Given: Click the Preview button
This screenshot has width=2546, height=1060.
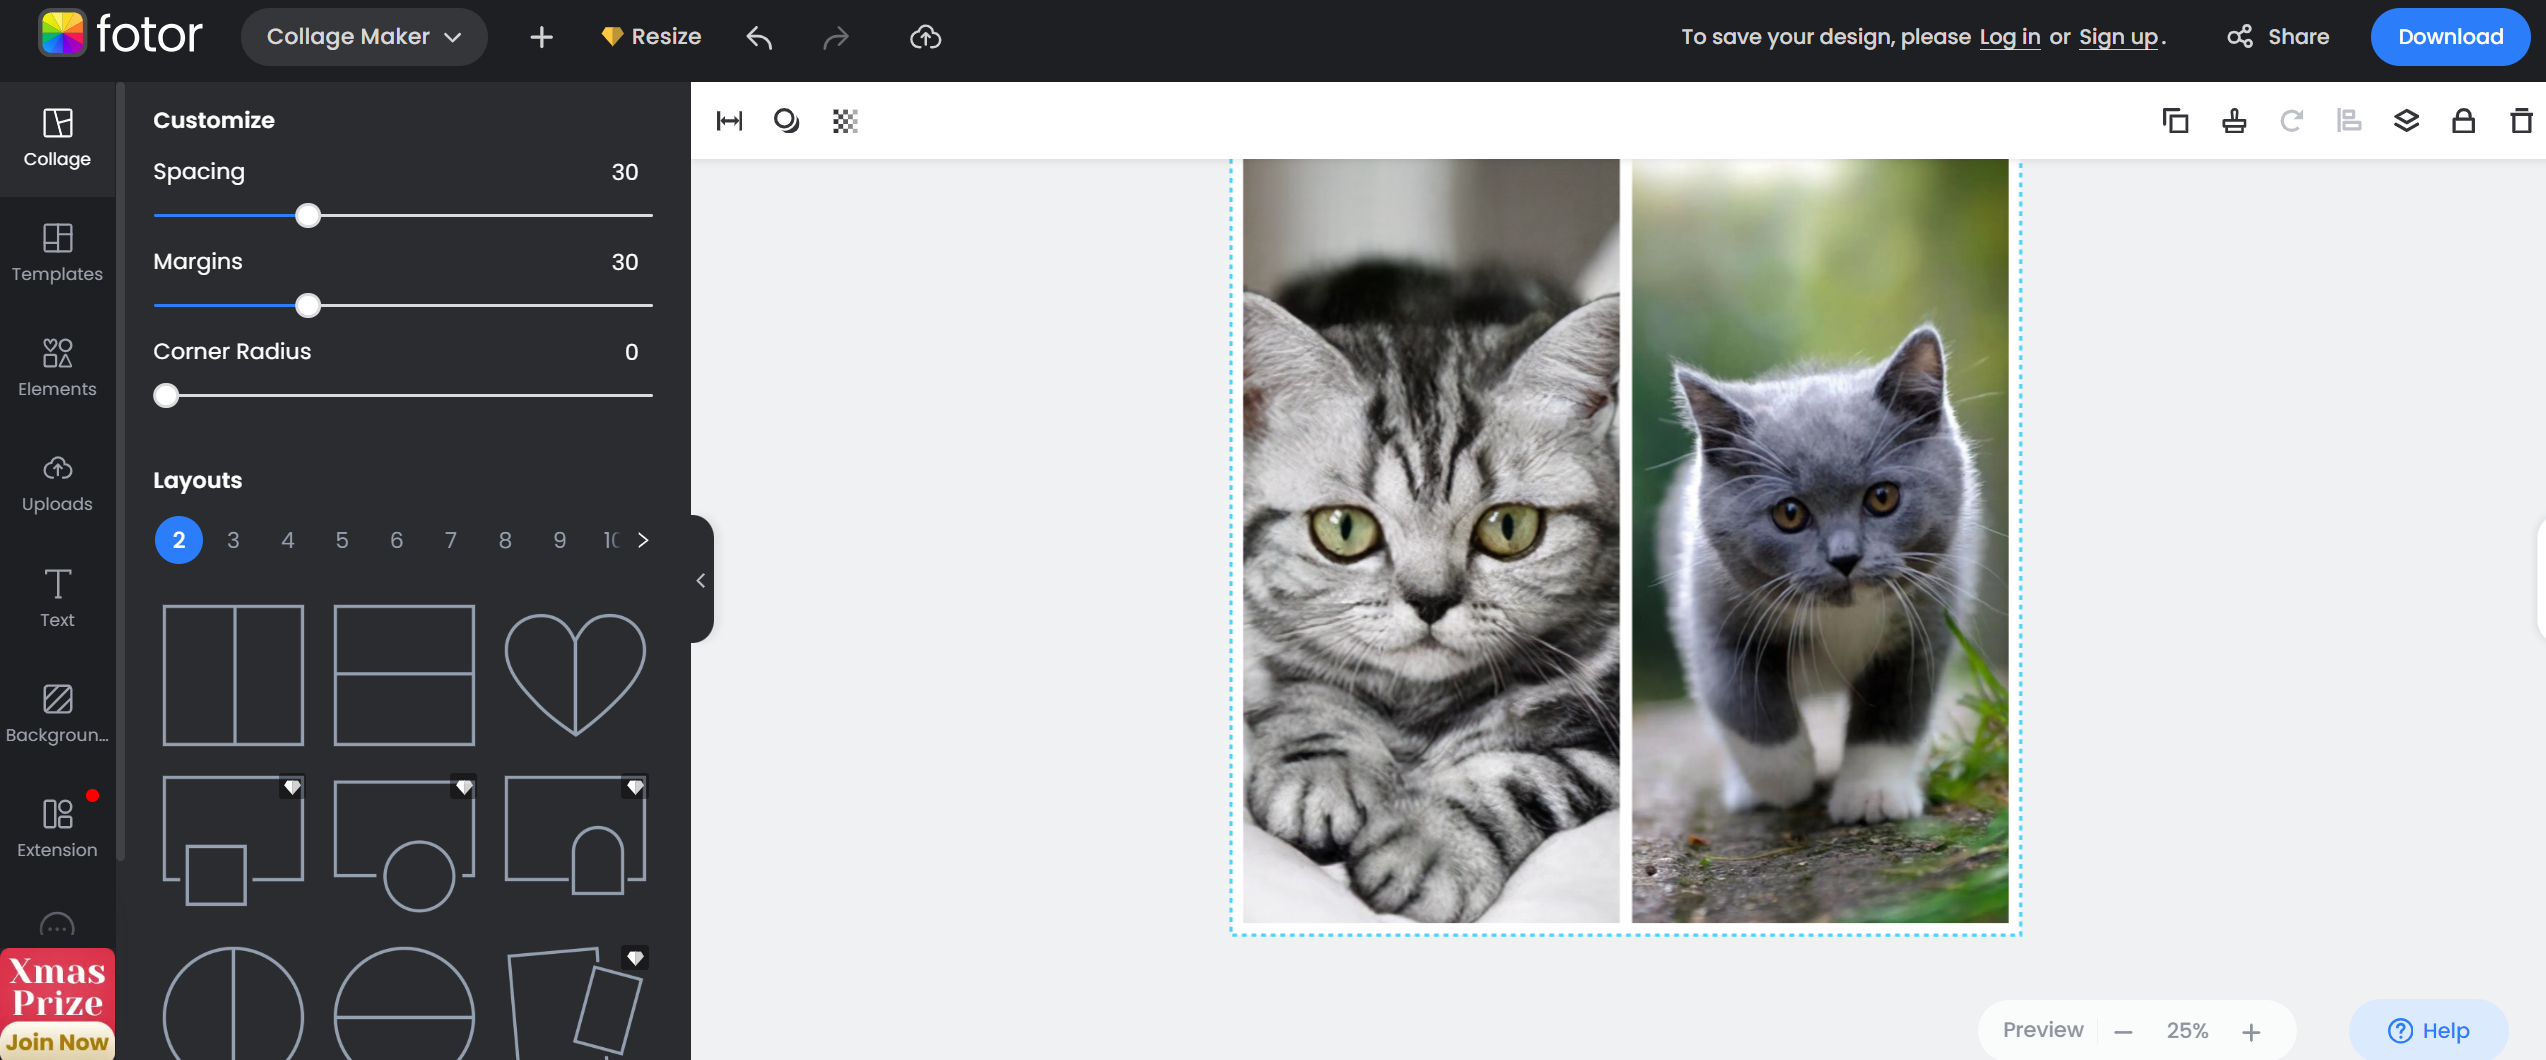Looking at the screenshot, I should (2043, 1030).
